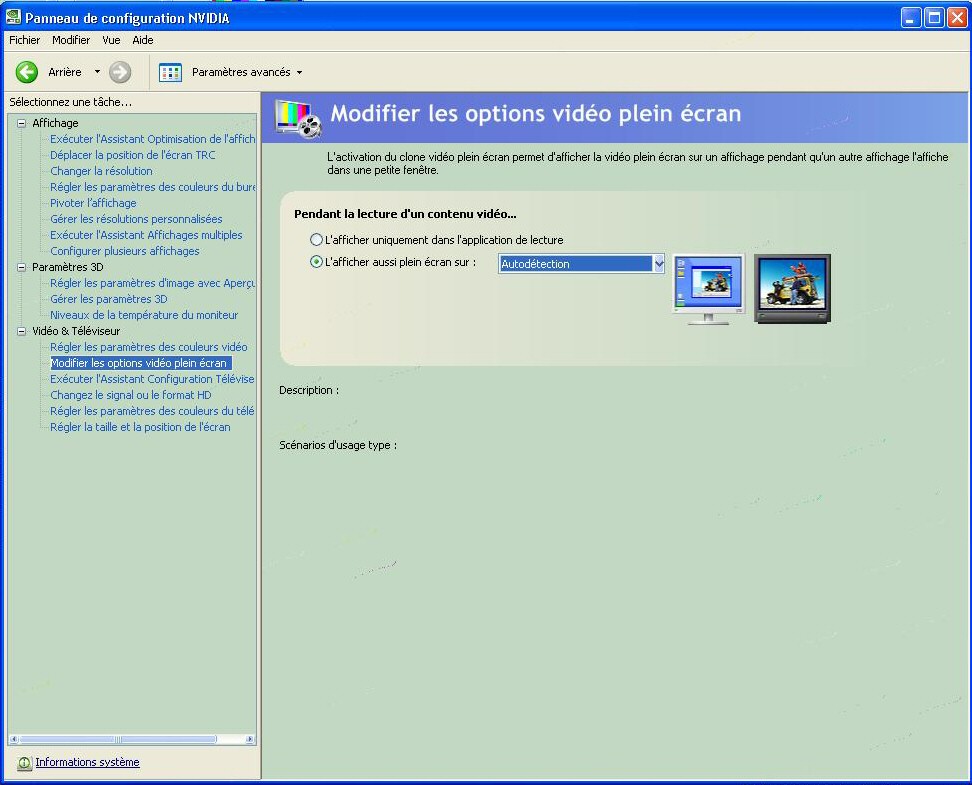972x785 pixels.
Task: Open Régler les paramètres des couleurs vidéo
Action: coord(149,347)
